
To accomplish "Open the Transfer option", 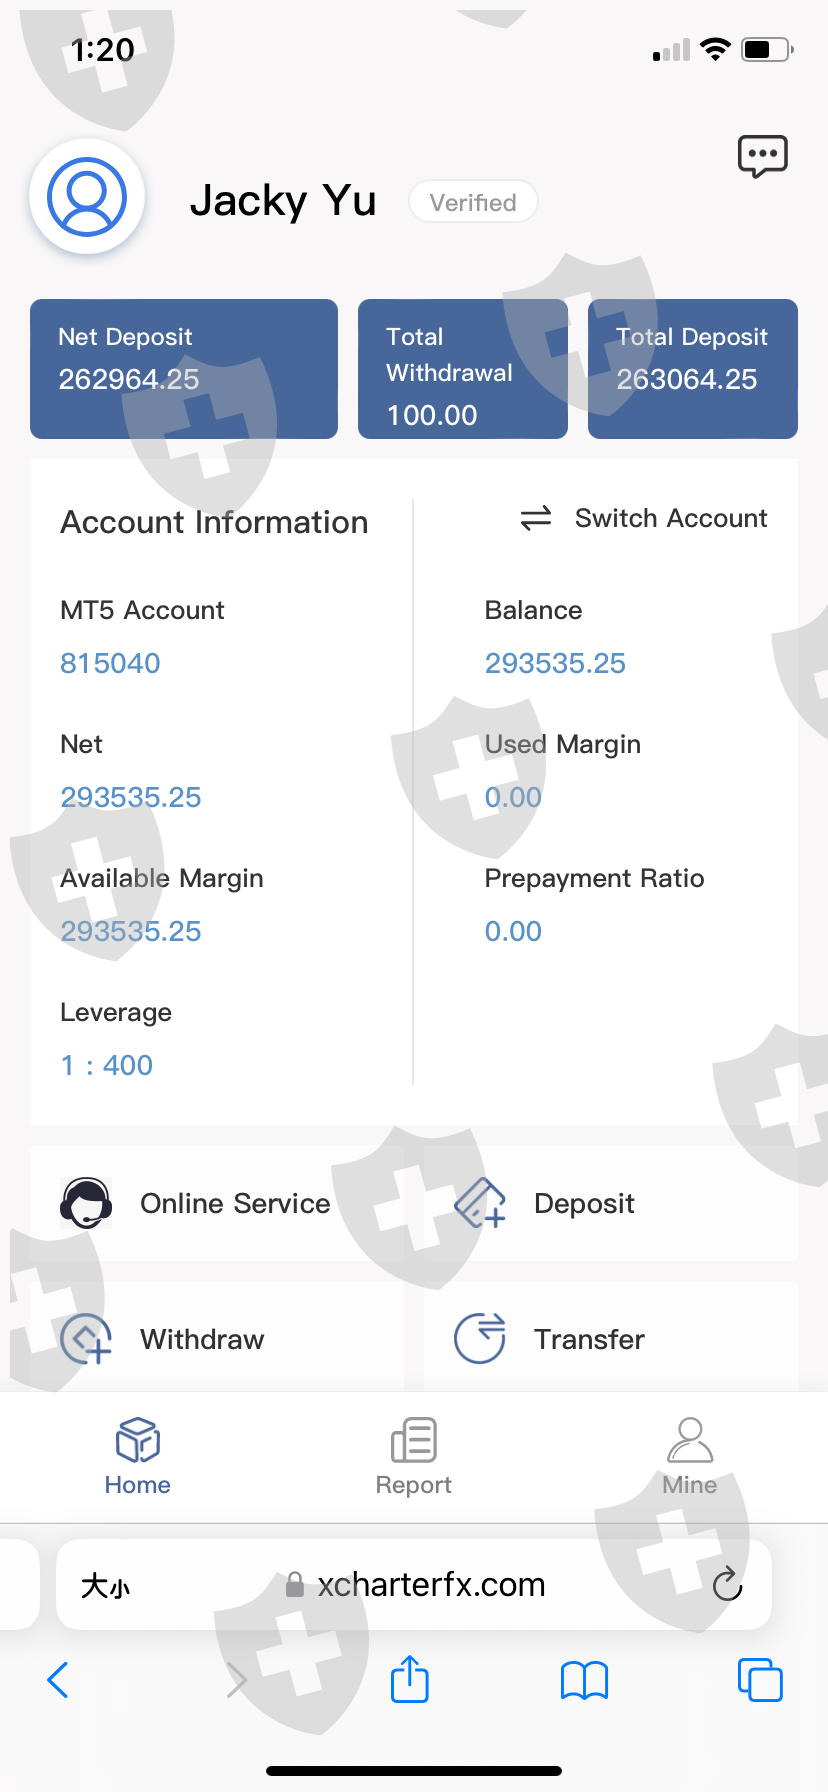I will 611,1338.
